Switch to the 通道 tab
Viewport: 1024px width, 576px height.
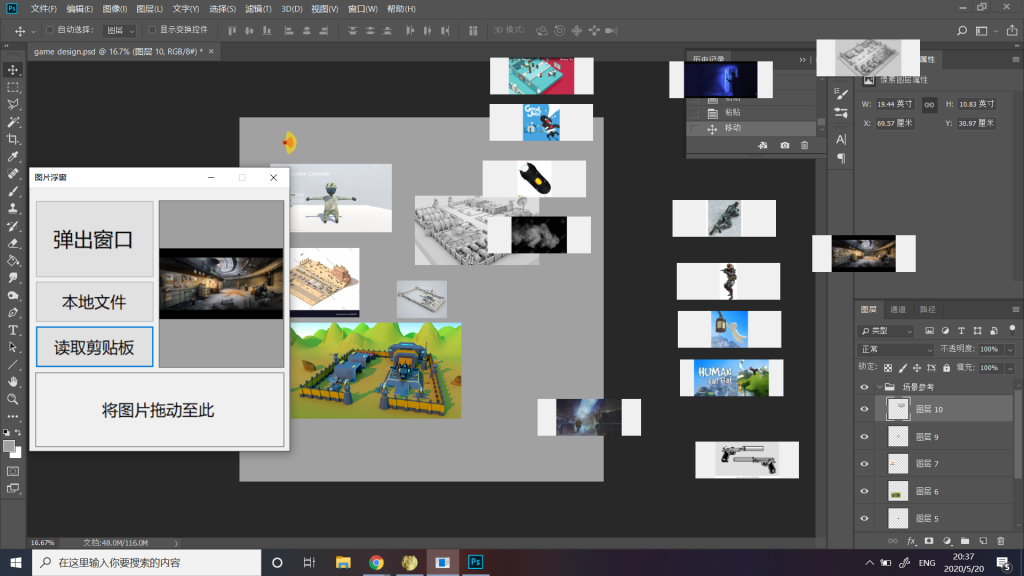898,310
